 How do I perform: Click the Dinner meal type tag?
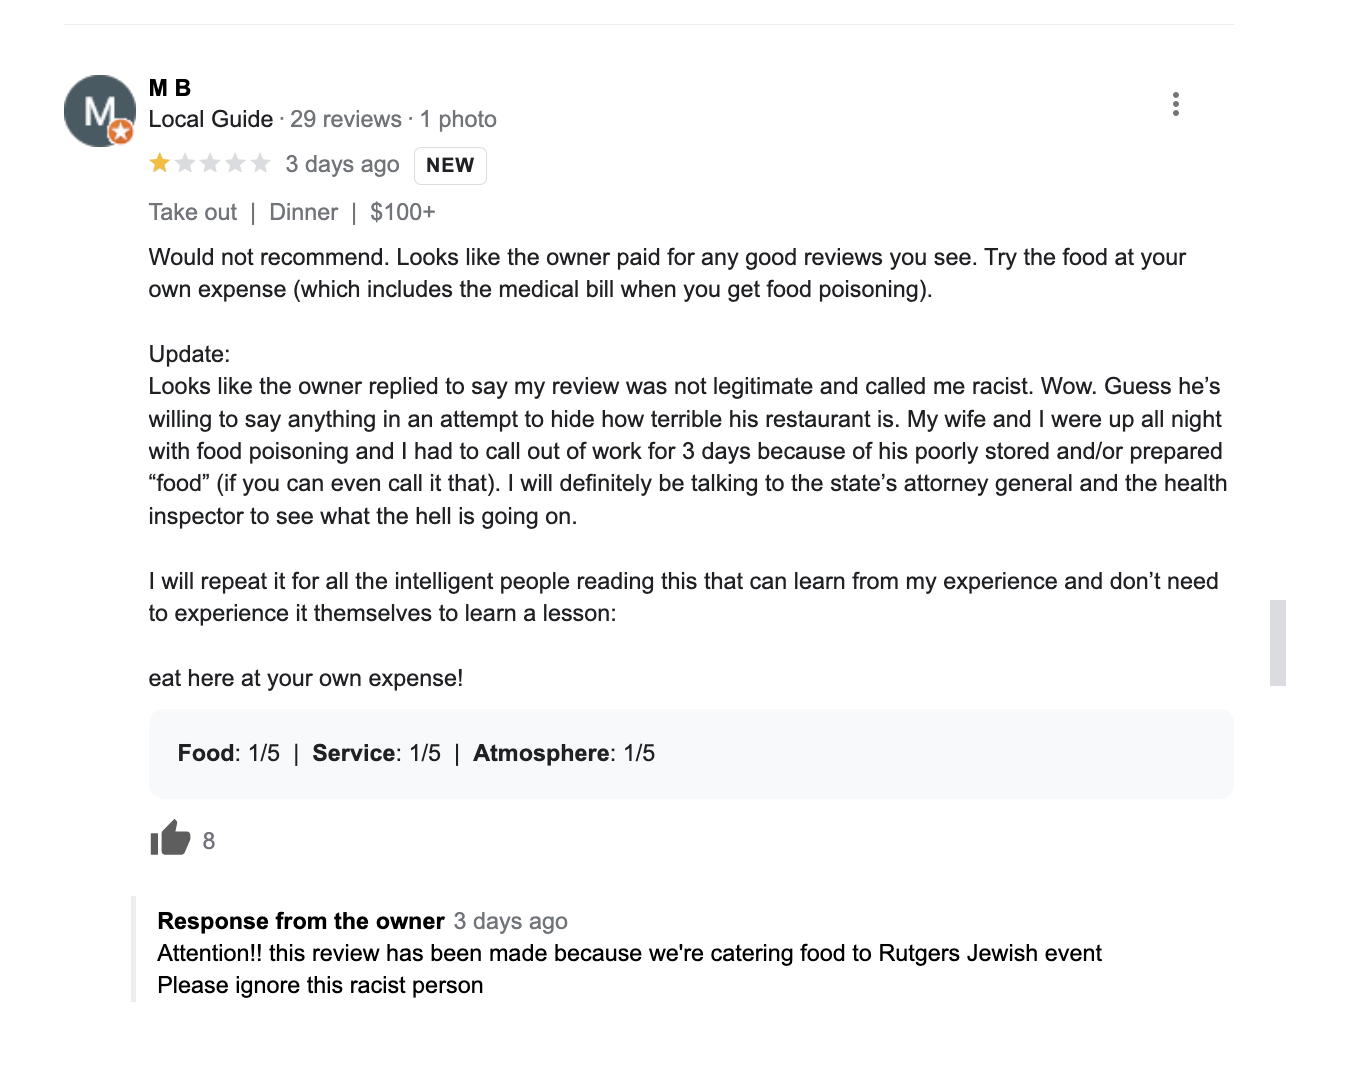pos(304,212)
